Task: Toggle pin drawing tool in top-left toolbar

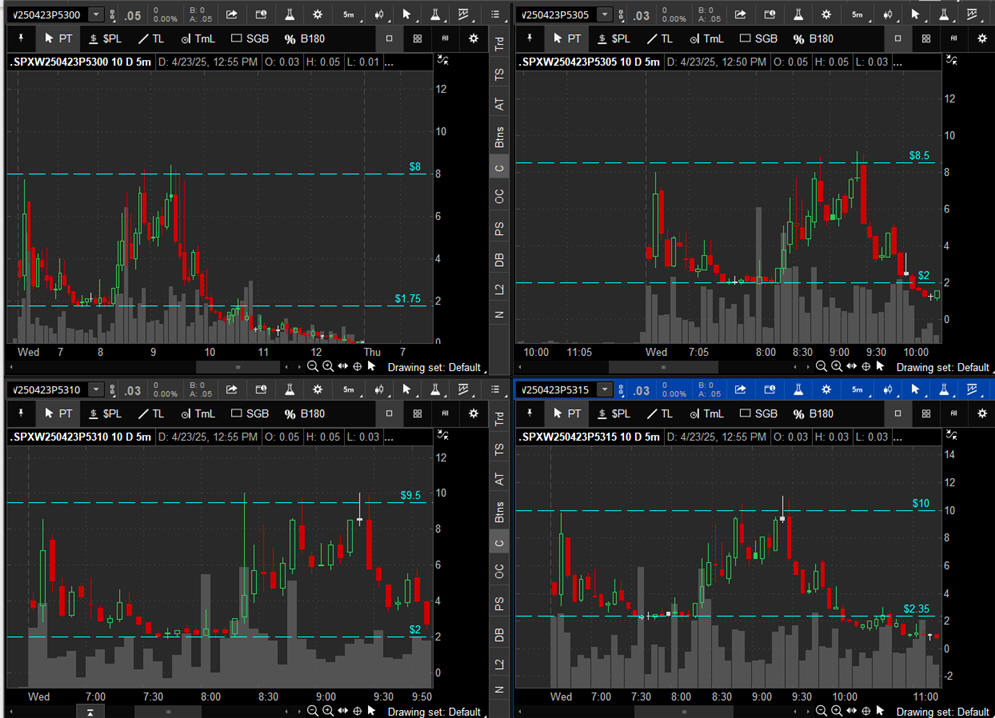Action: point(21,38)
